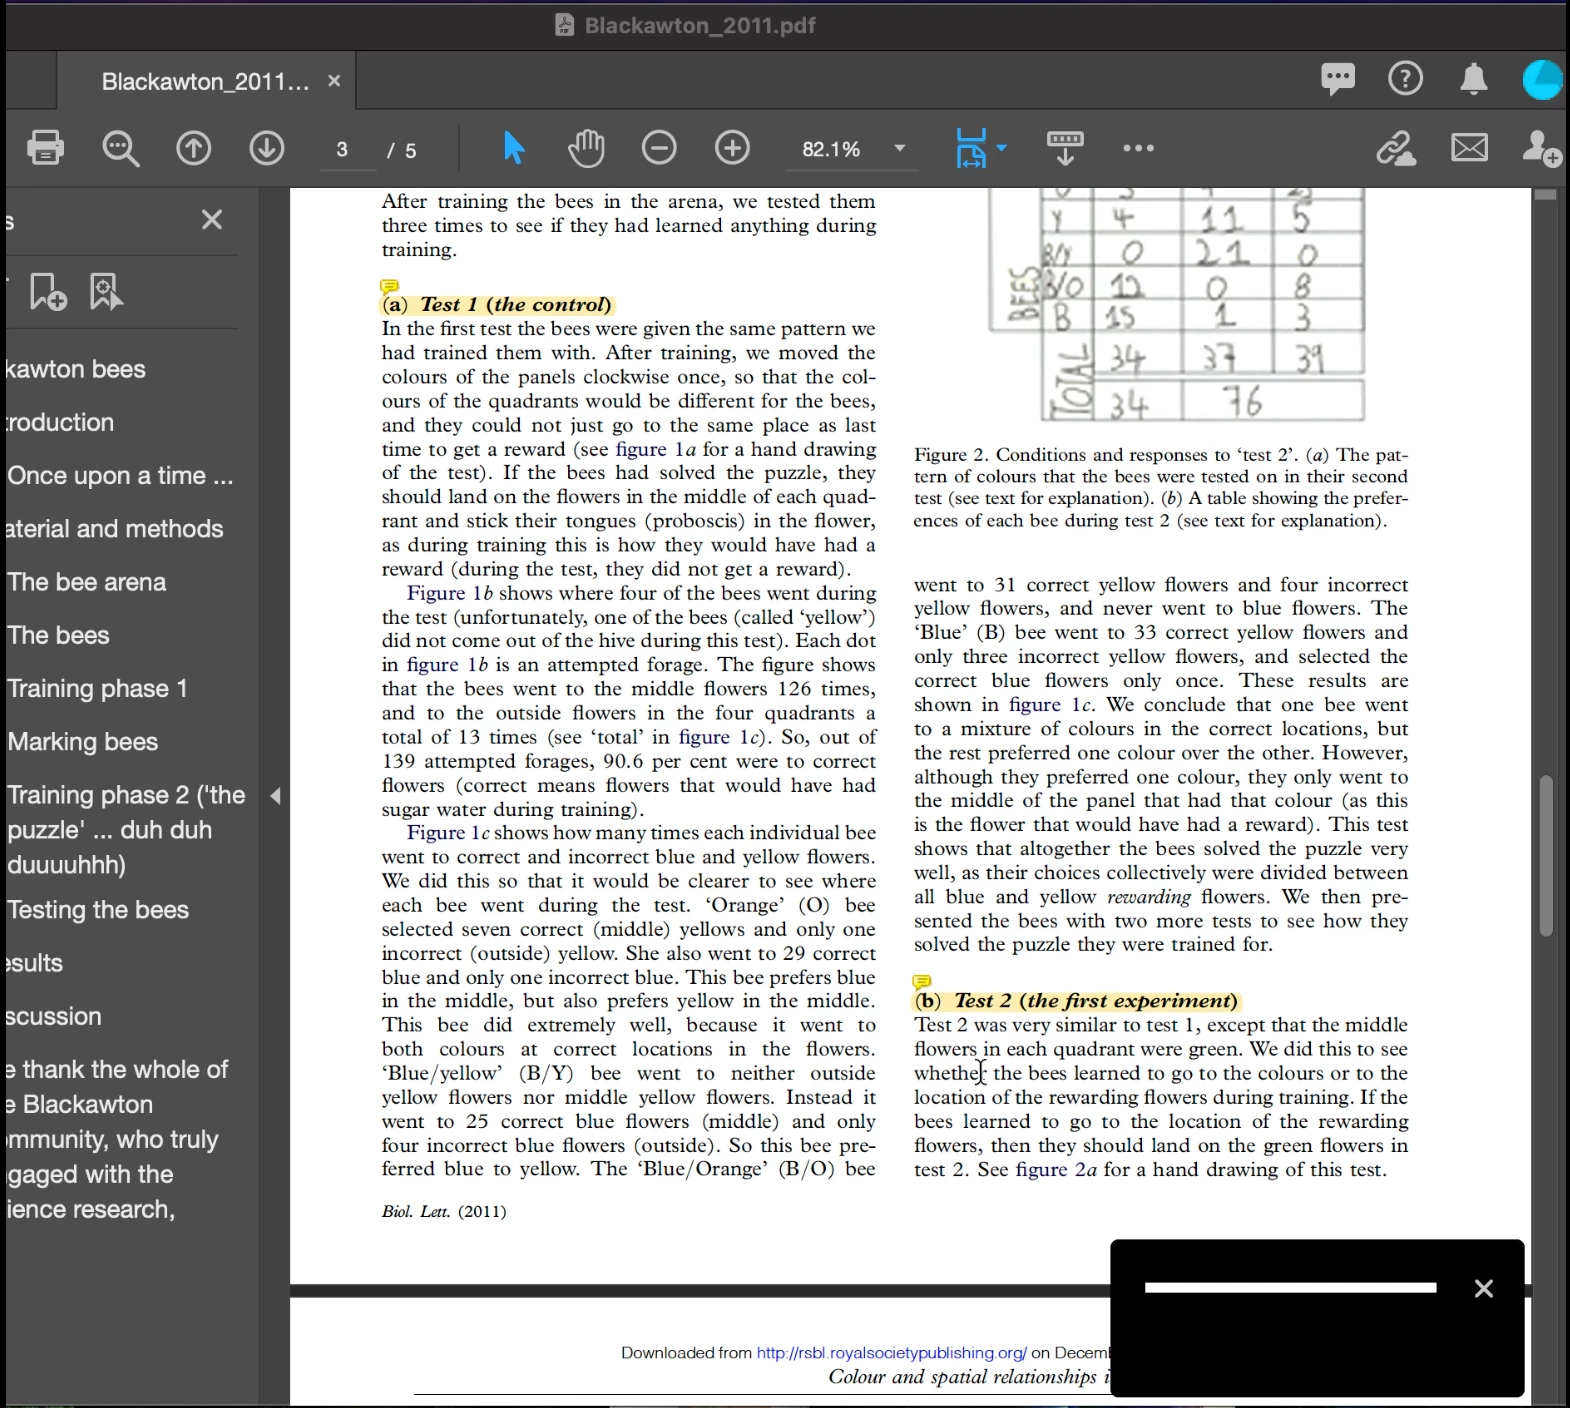Open more tools ellipsis menu
This screenshot has width=1570, height=1408.
click(x=1138, y=148)
